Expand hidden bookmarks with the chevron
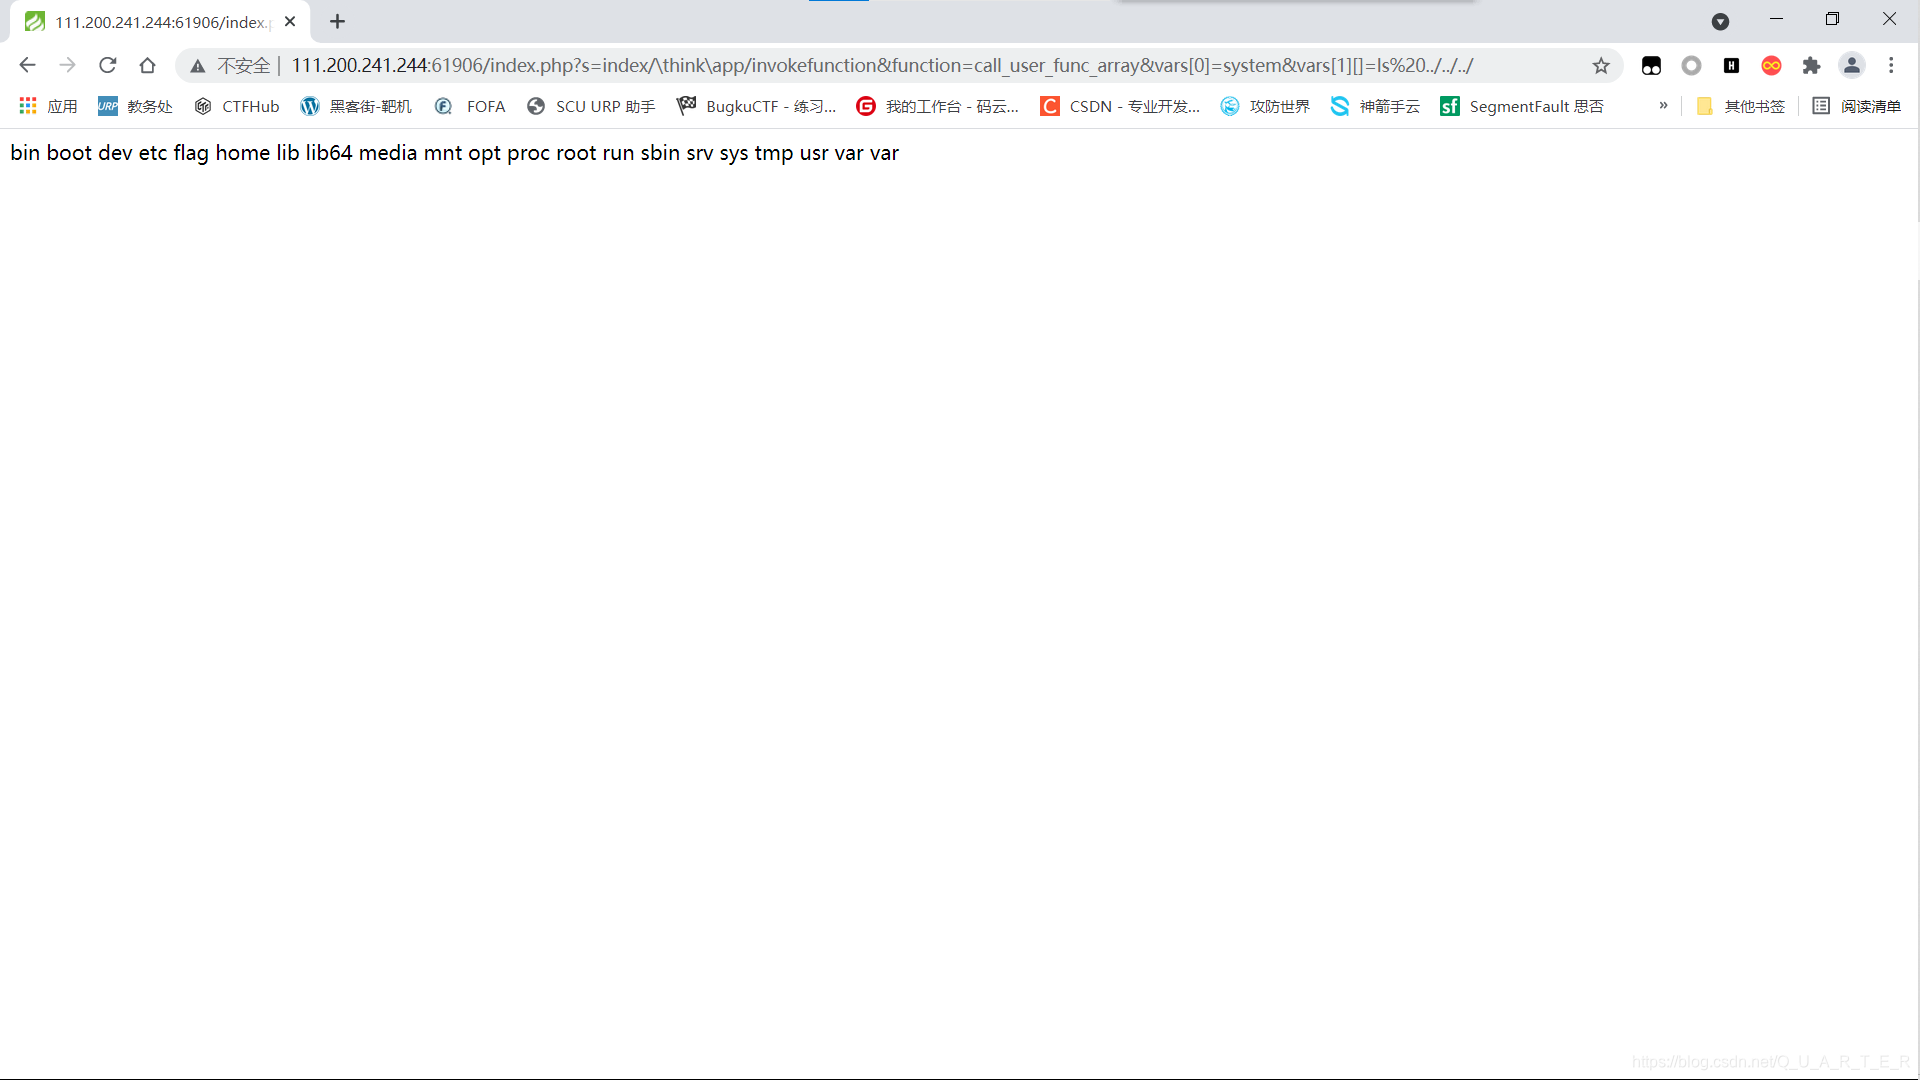Image resolution: width=1920 pixels, height=1080 pixels. (x=1663, y=105)
